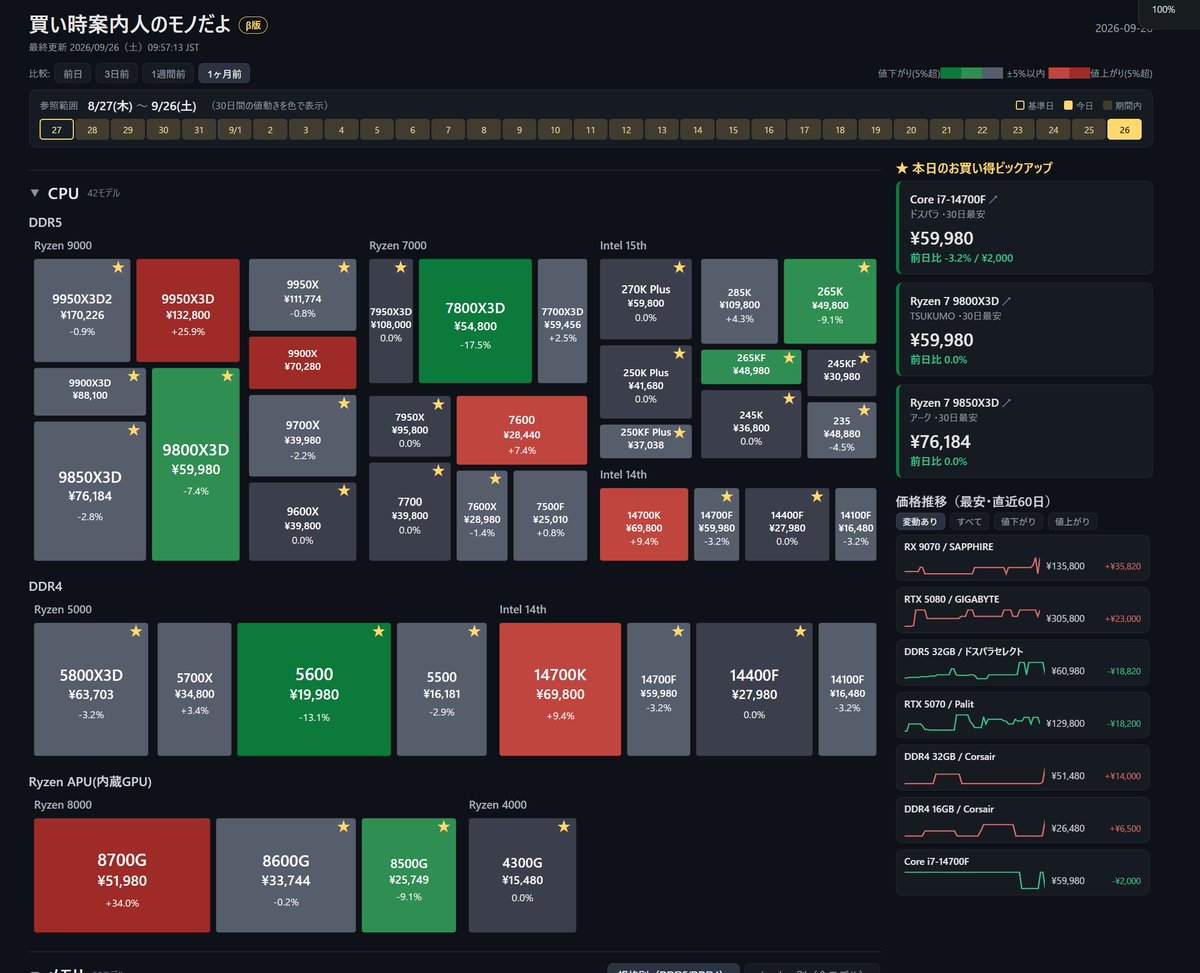Open the DDR4 16GB / Corsair trend row

coord(1023,820)
